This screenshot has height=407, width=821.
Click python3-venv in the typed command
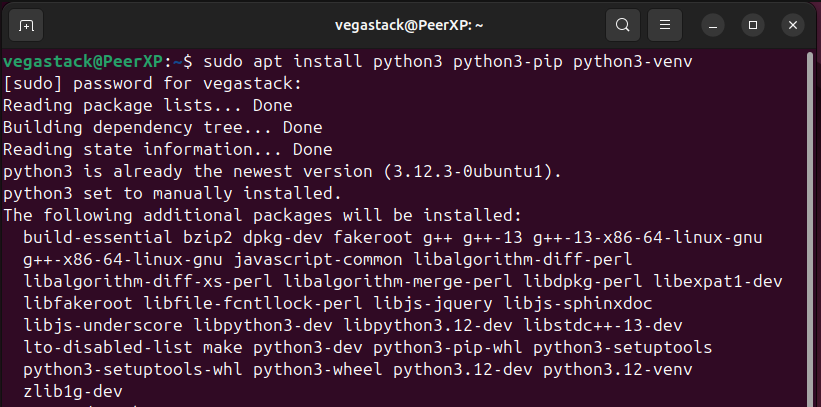(x=633, y=62)
